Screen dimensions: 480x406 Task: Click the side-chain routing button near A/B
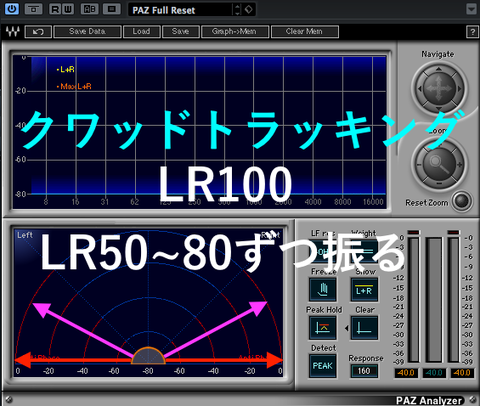coord(112,9)
